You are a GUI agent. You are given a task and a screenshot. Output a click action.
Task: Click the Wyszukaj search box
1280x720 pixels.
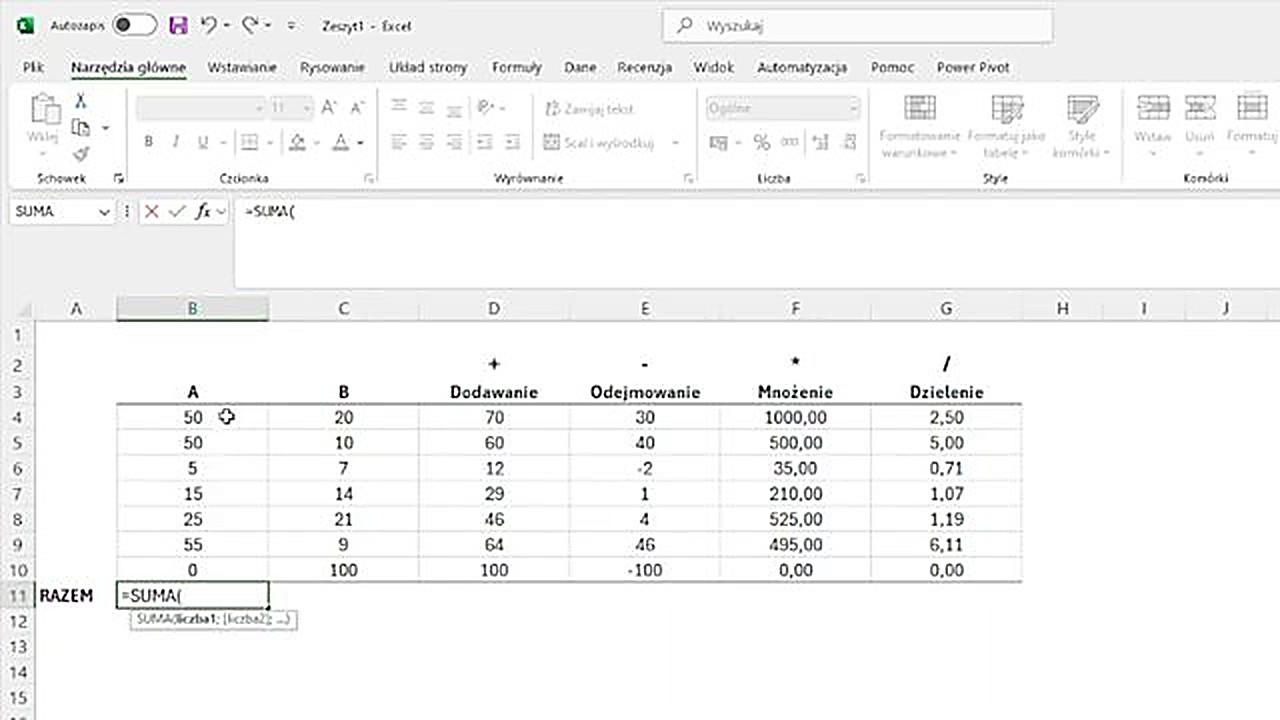(x=857, y=26)
